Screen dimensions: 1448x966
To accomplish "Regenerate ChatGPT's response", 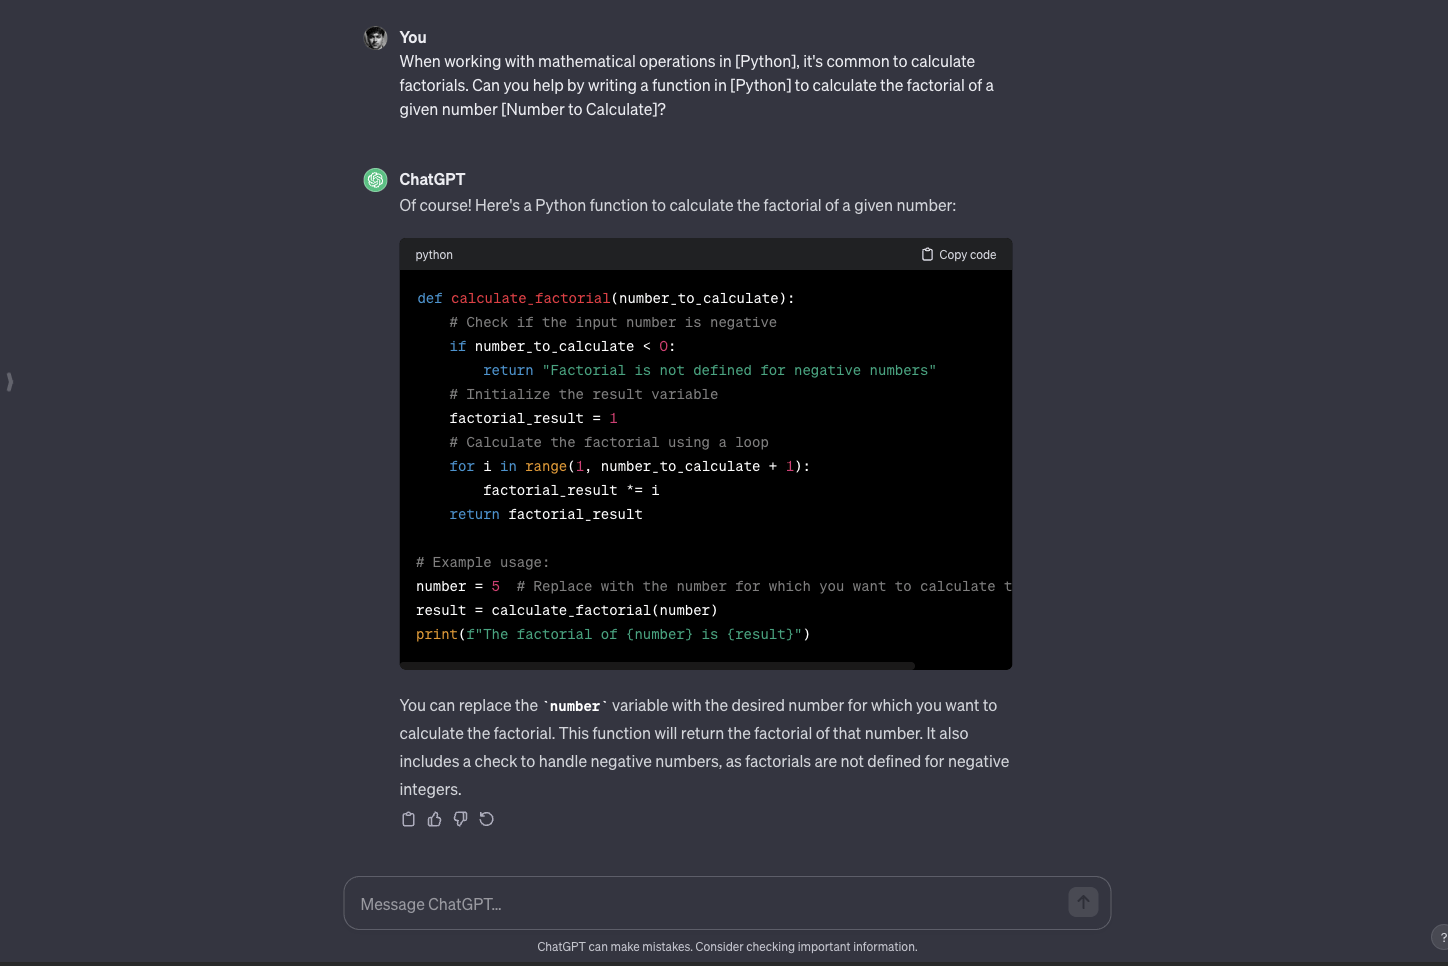I will pos(486,818).
